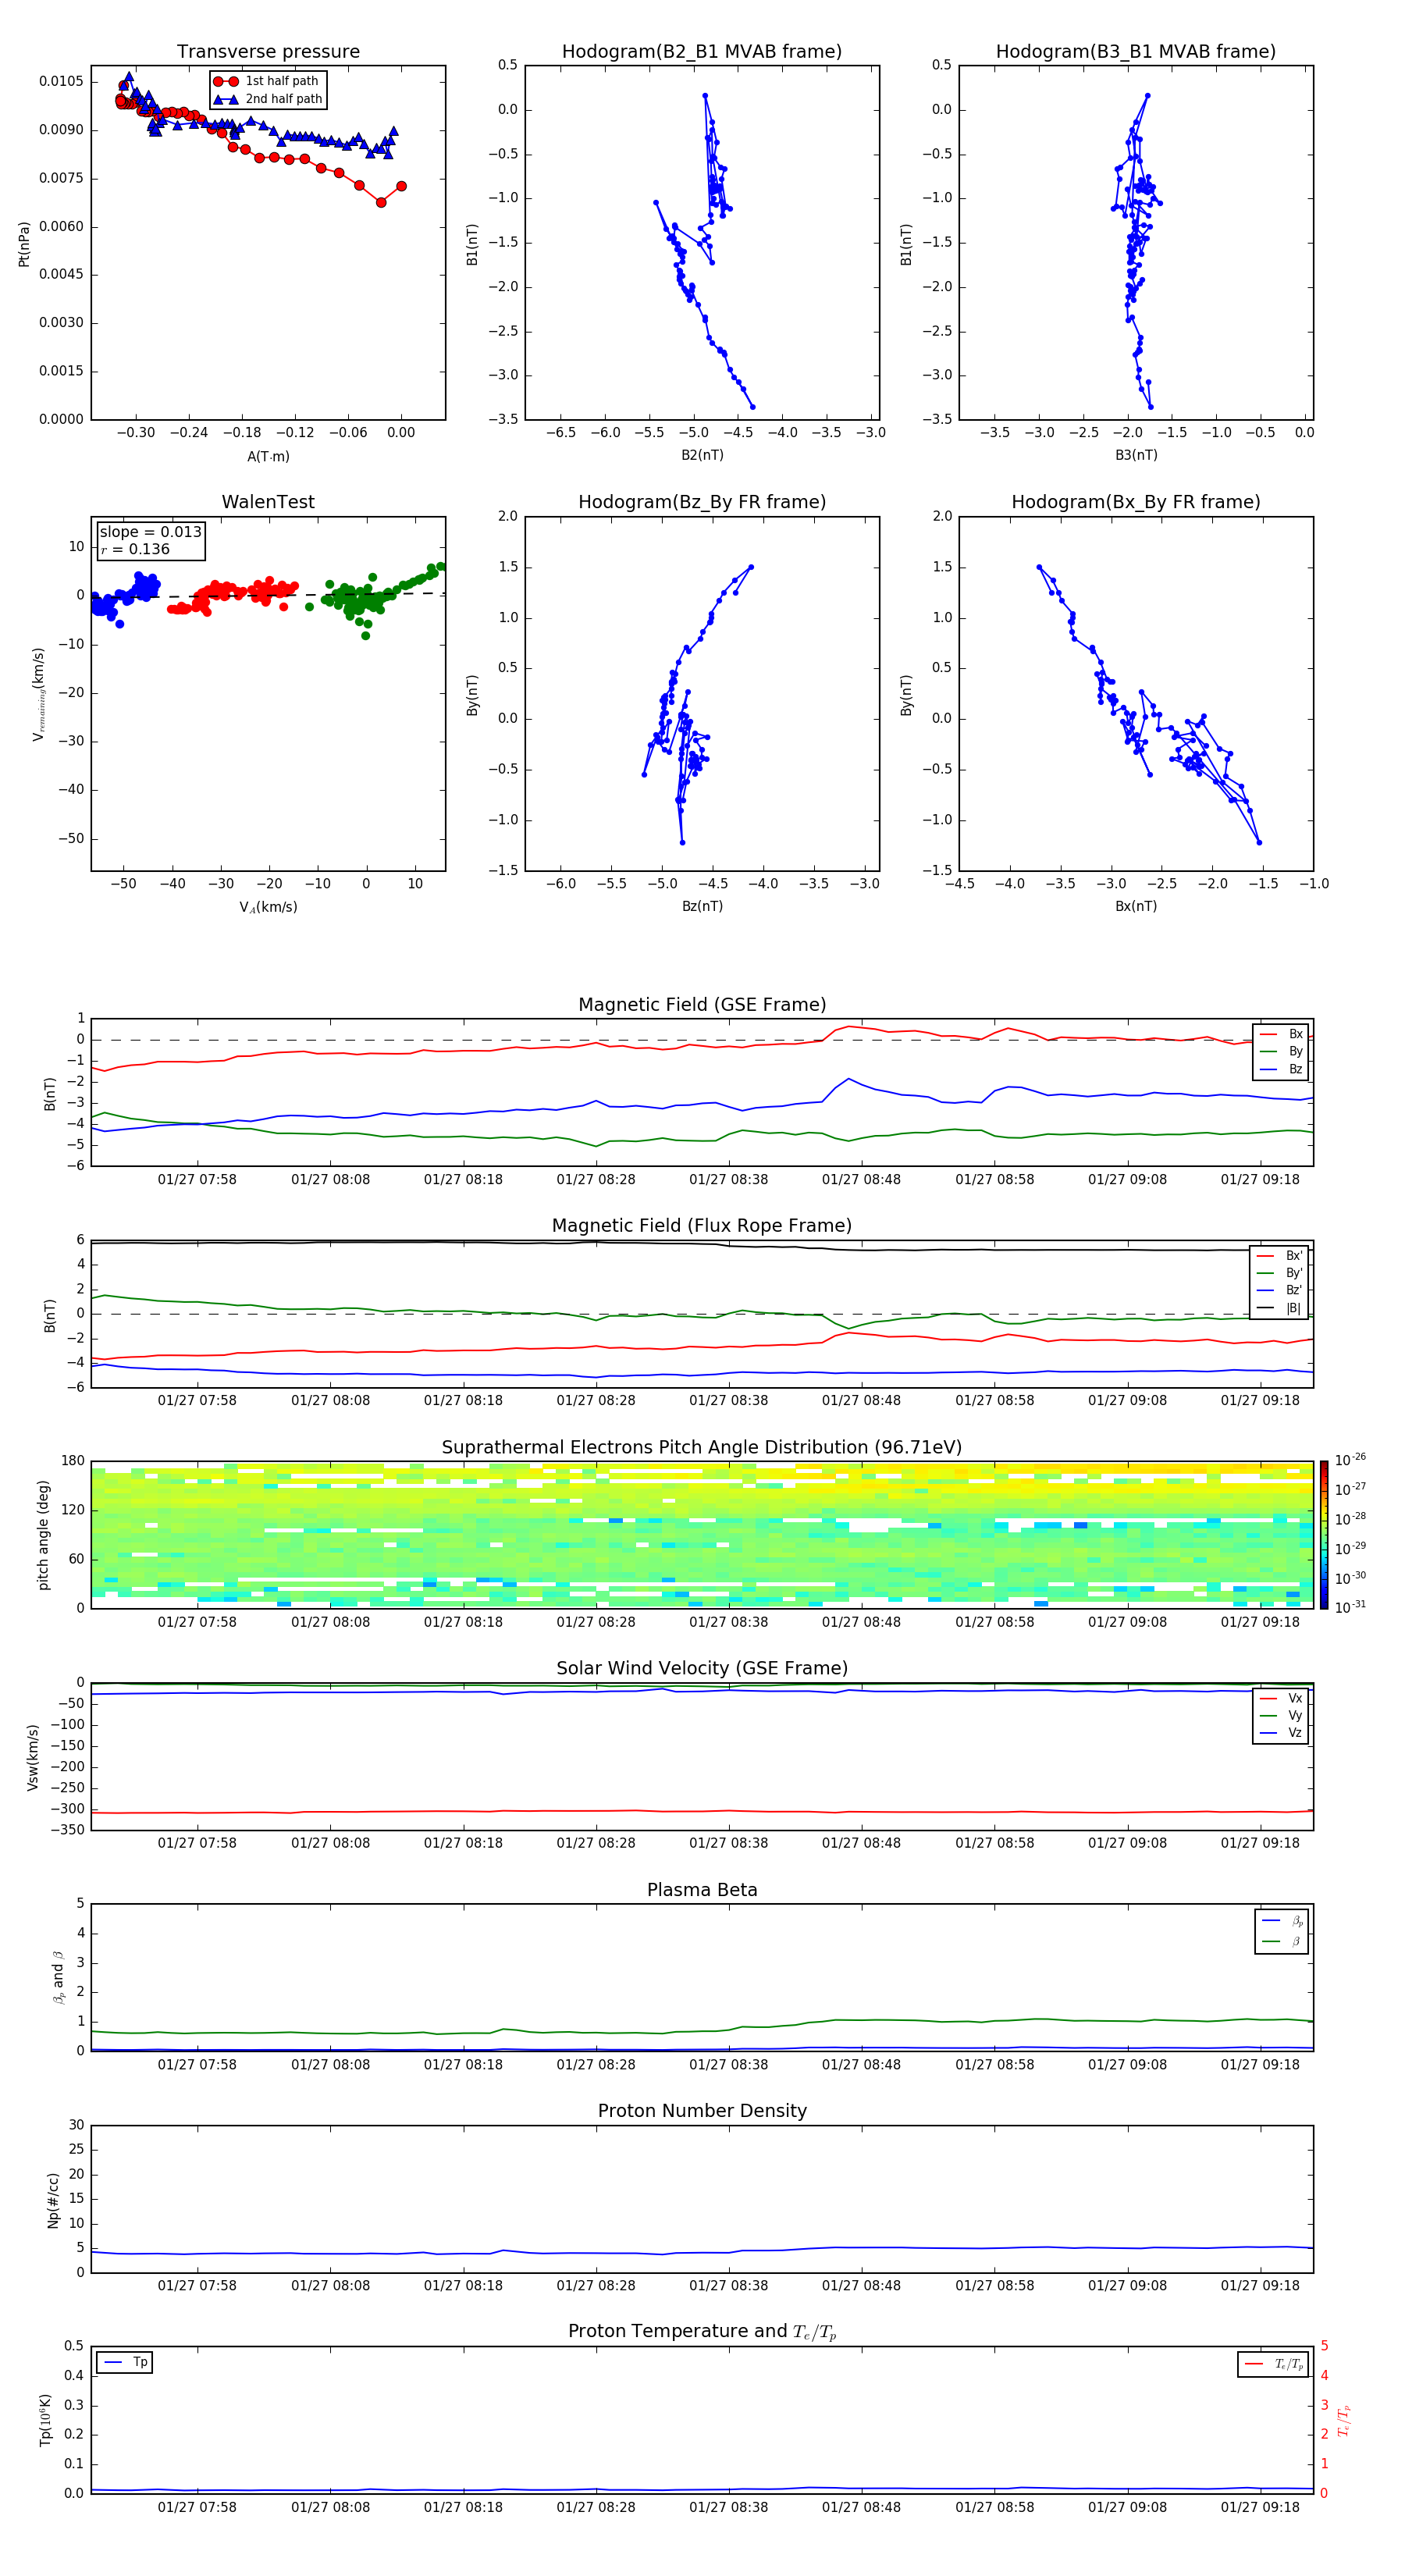Click 'Np(#/cc)' y-axis label
This screenshot has height=2576, width=1405.
(53, 2199)
